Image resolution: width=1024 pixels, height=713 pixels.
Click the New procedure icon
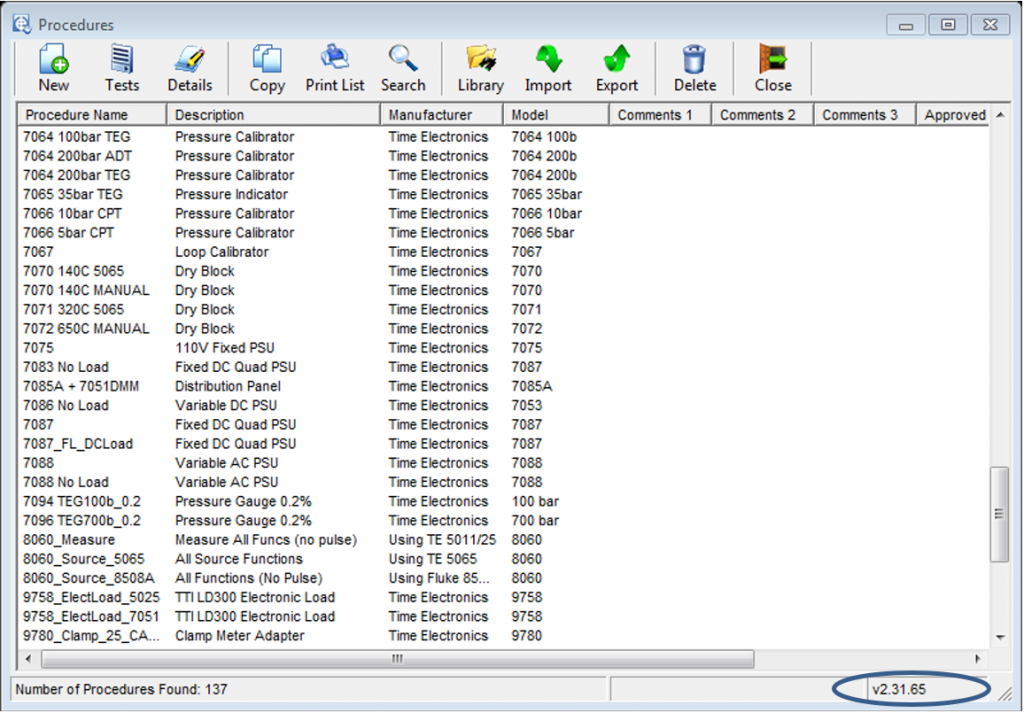[53, 60]
